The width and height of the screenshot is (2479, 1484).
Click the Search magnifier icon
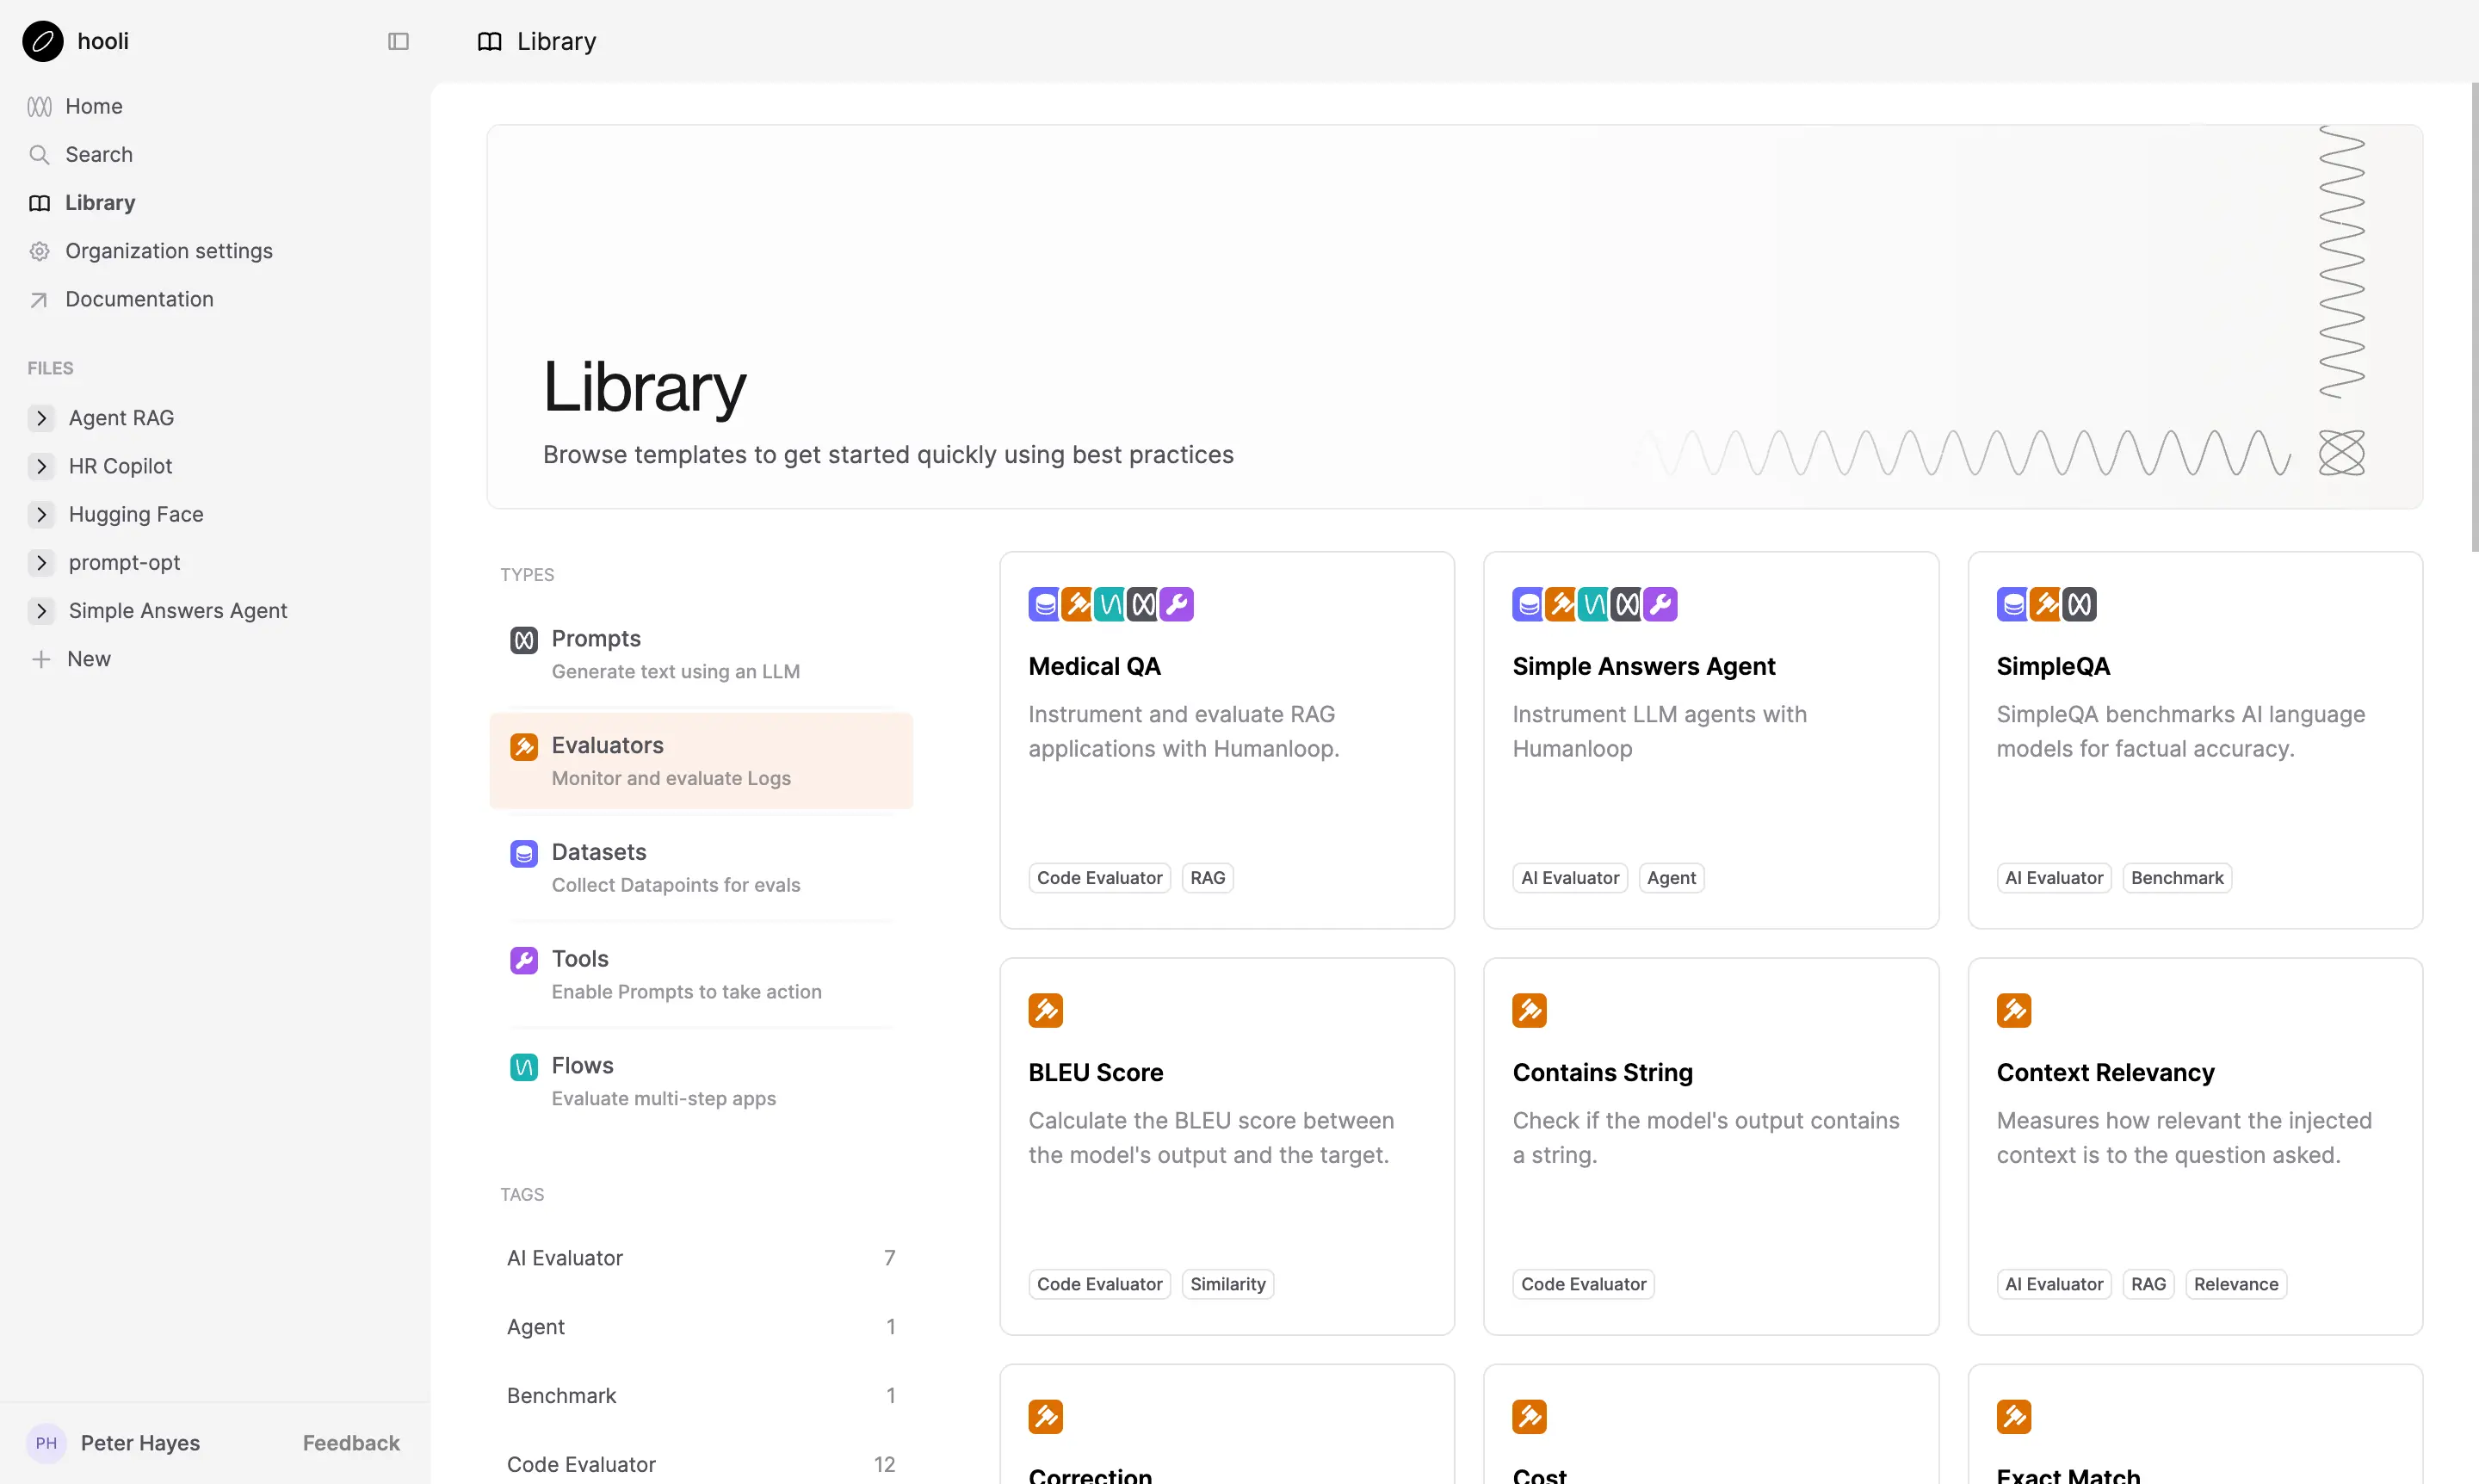(39, 154)
